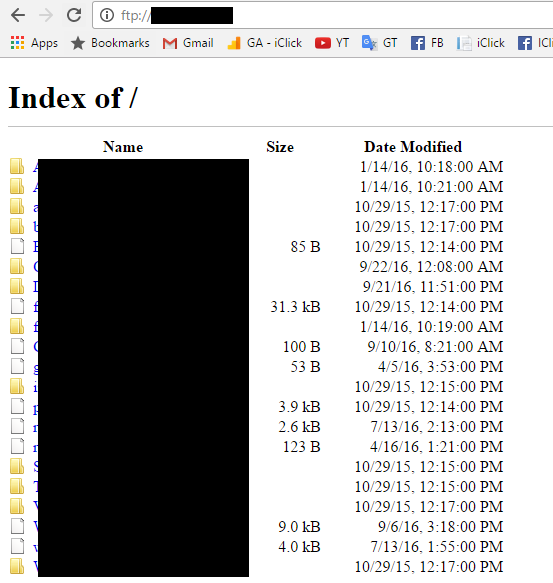Open the Bookmarks star folder
Viewport: 553px width, 583px height.
(110, 43)
